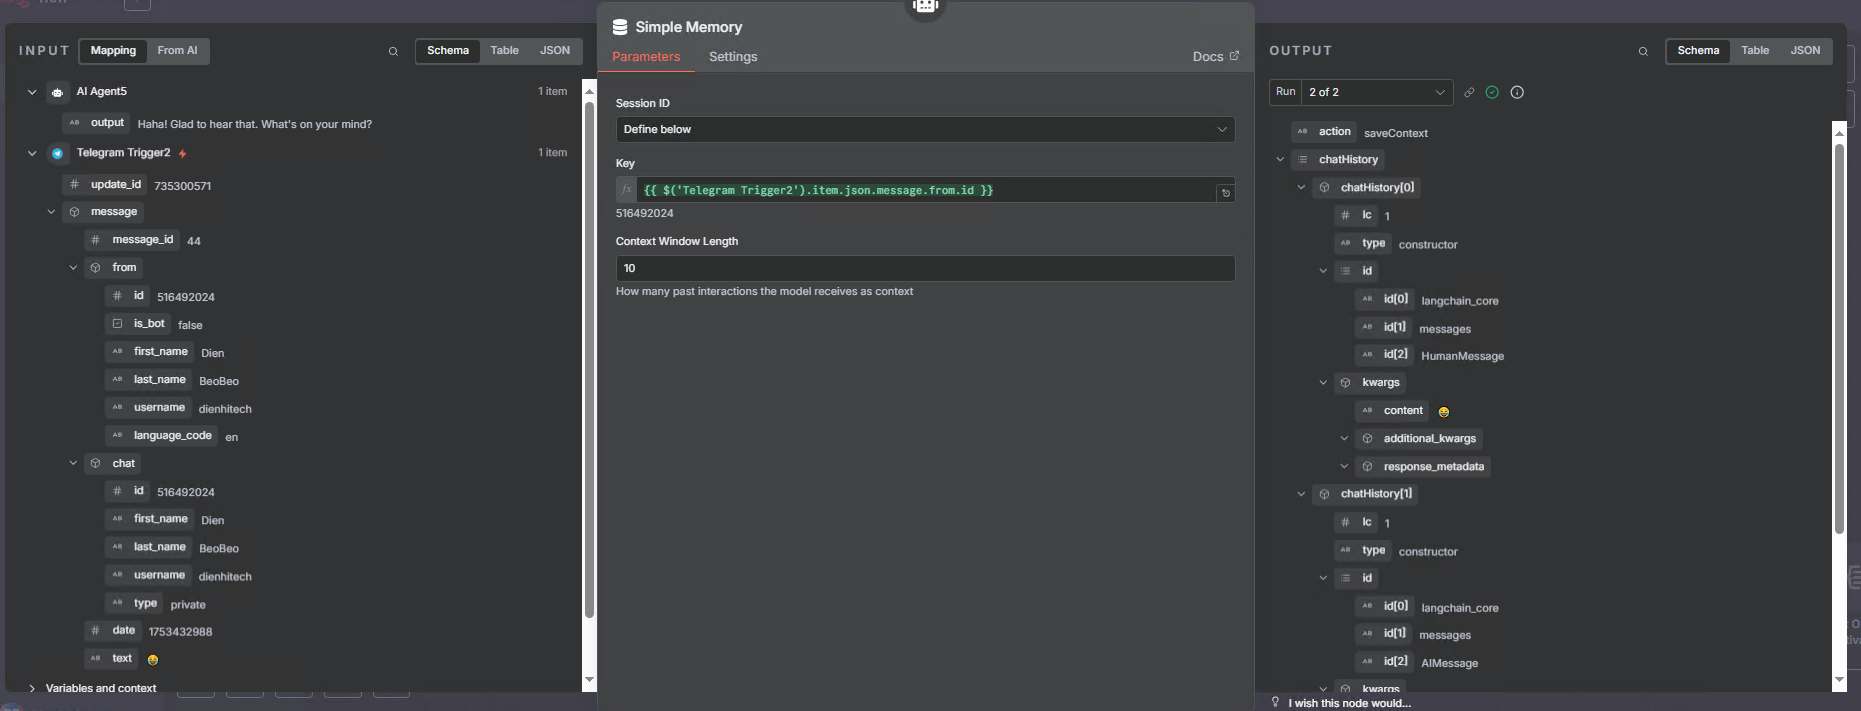
Task: Click the Context Window Length input field
Action: pos(925,268)
